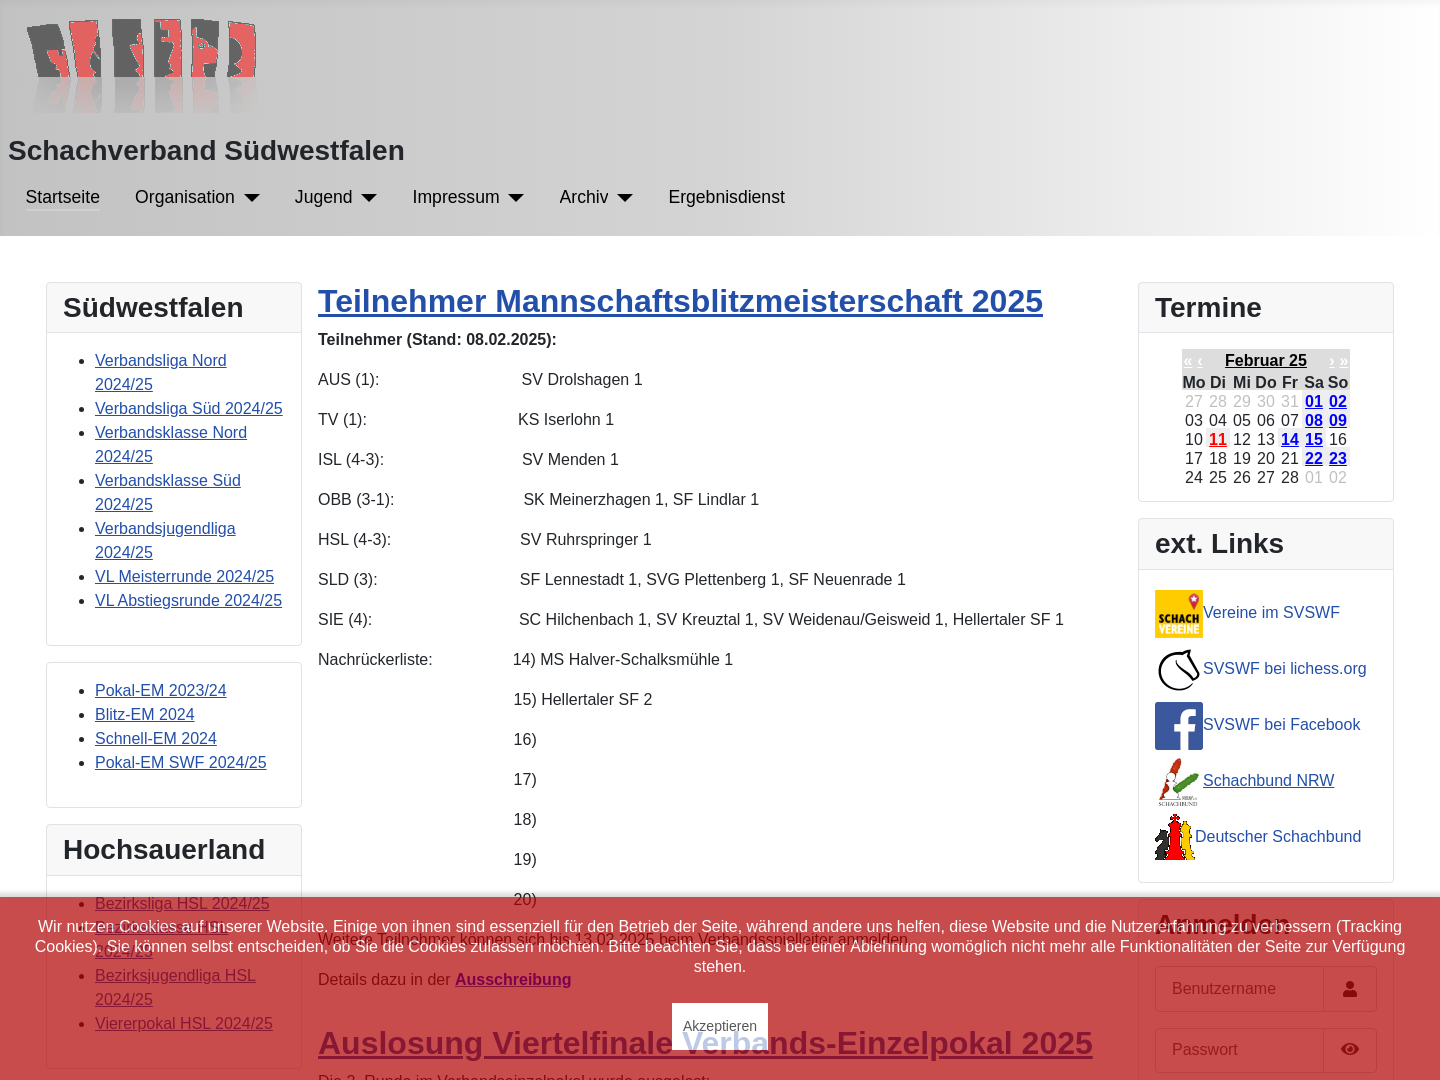Go to next year in calendar
This screenshot has height=1080, width=1440.
click(x=1344, y=361)
